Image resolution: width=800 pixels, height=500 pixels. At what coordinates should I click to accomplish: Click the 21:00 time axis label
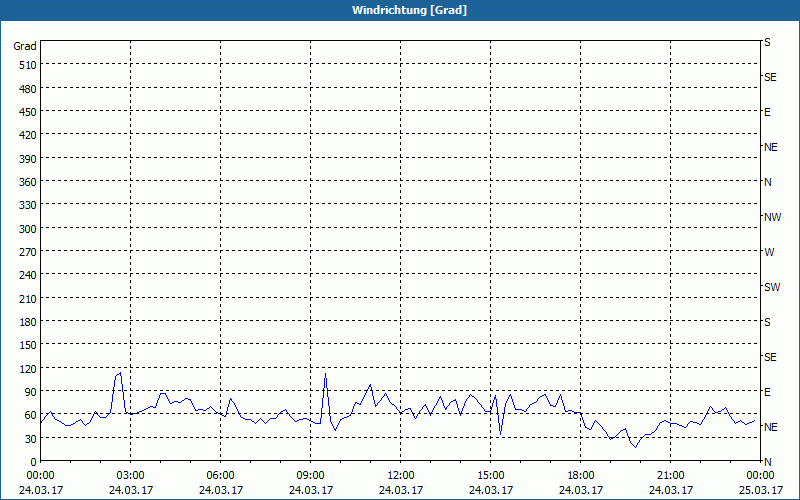click(670, 476)
